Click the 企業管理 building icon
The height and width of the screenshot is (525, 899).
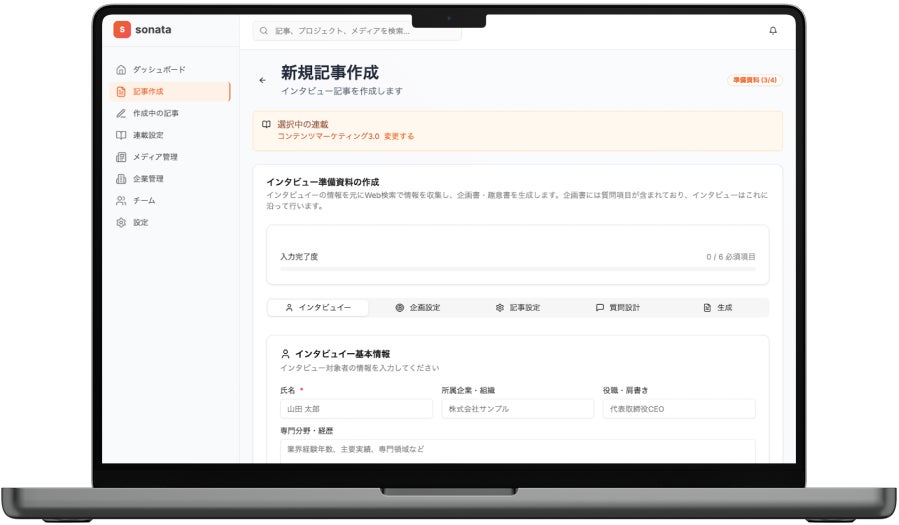pyautogui.click(x=121, y=179)
